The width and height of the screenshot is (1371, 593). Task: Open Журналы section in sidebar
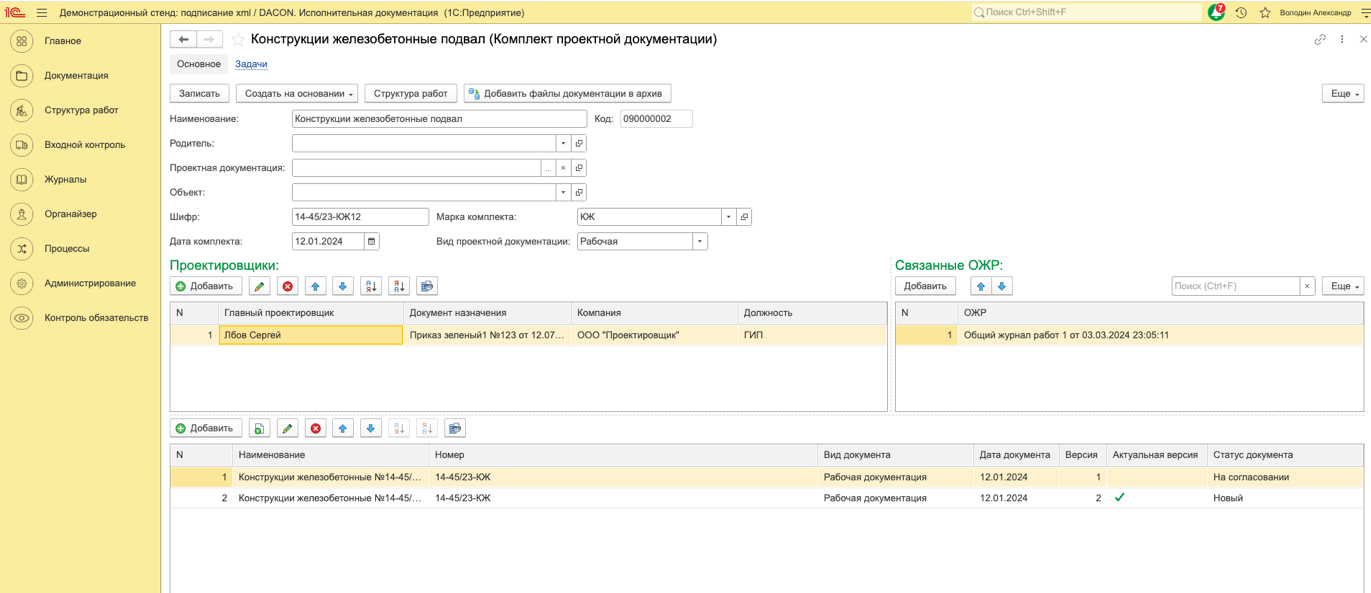(65, 179)
